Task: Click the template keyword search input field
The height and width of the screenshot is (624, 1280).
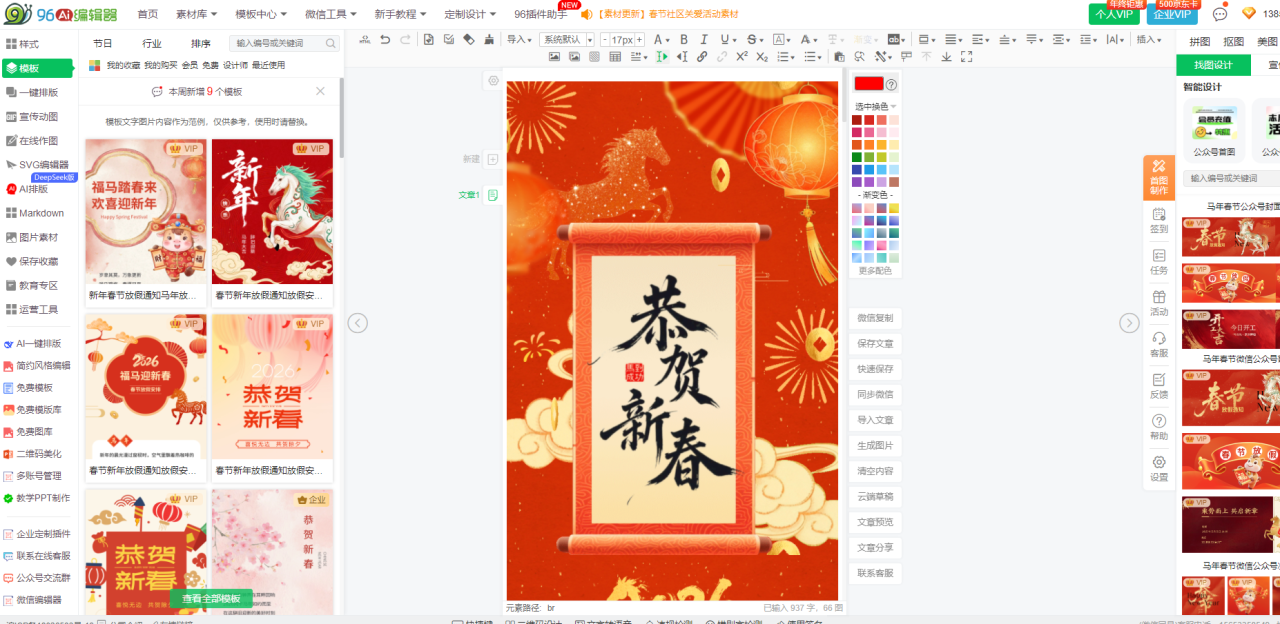Action: click(x=284, y=44)
